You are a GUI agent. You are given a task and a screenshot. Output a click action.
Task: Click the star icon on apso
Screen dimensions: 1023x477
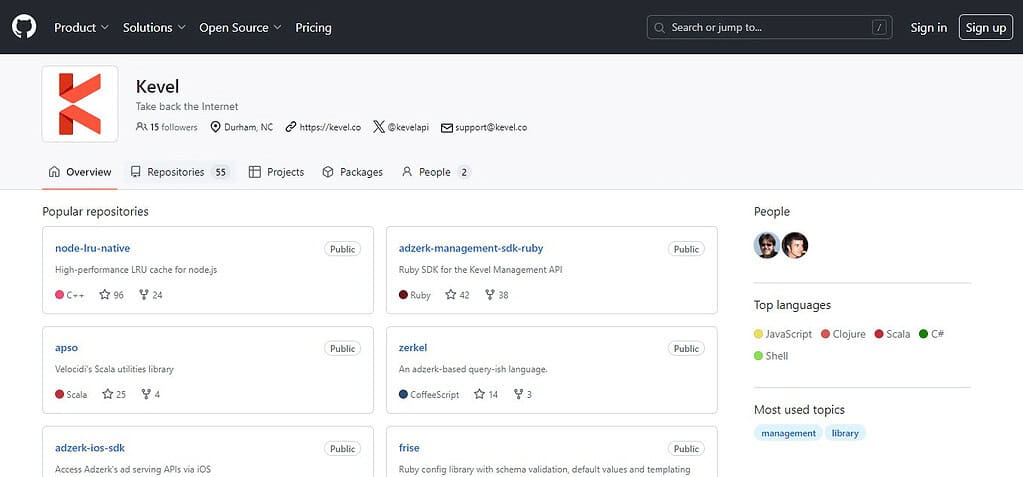pyautogui.click(x=108, y=394)
